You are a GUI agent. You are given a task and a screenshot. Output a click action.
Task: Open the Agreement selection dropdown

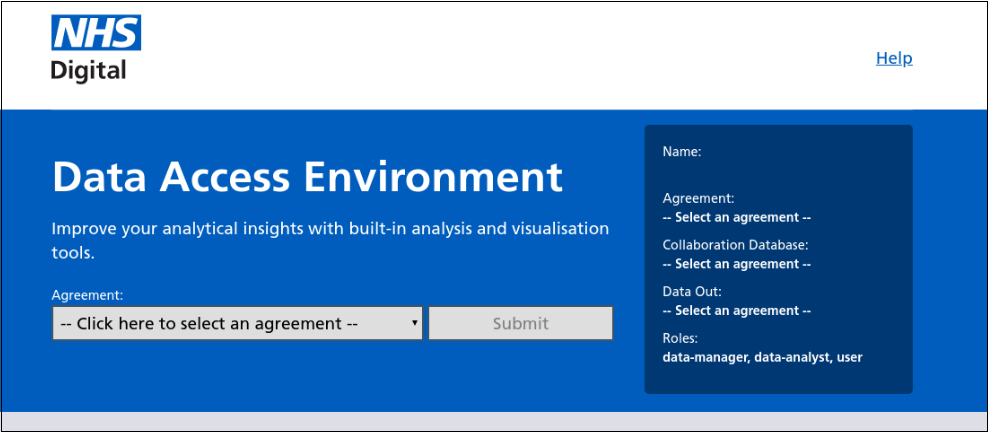pyautogui.click(x=238, y=324)
